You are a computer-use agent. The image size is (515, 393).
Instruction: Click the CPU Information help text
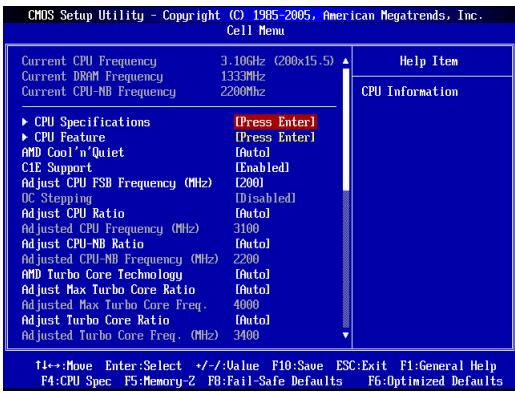click(x=410, y=92)
